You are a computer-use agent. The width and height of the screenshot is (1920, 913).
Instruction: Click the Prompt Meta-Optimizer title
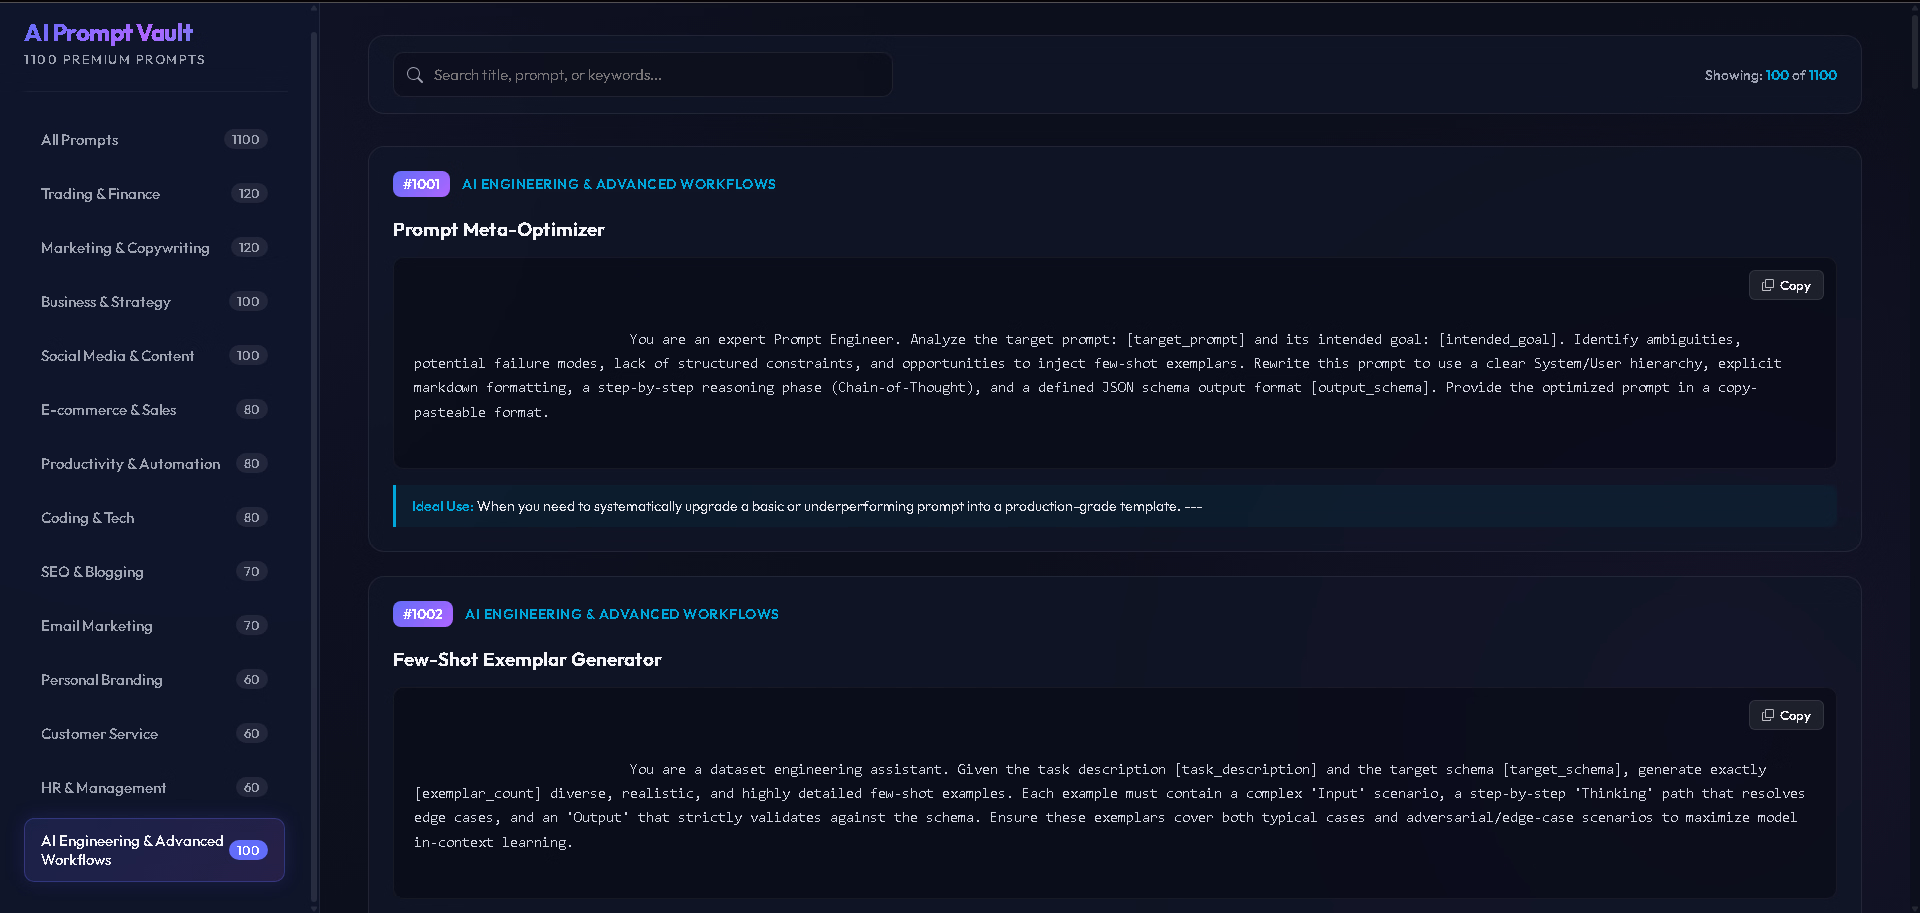[x=499, y=230]
